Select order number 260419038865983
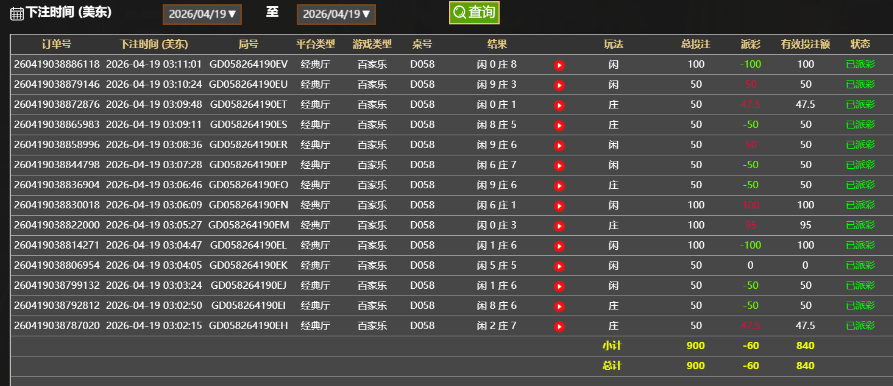 tap(56, 124)
